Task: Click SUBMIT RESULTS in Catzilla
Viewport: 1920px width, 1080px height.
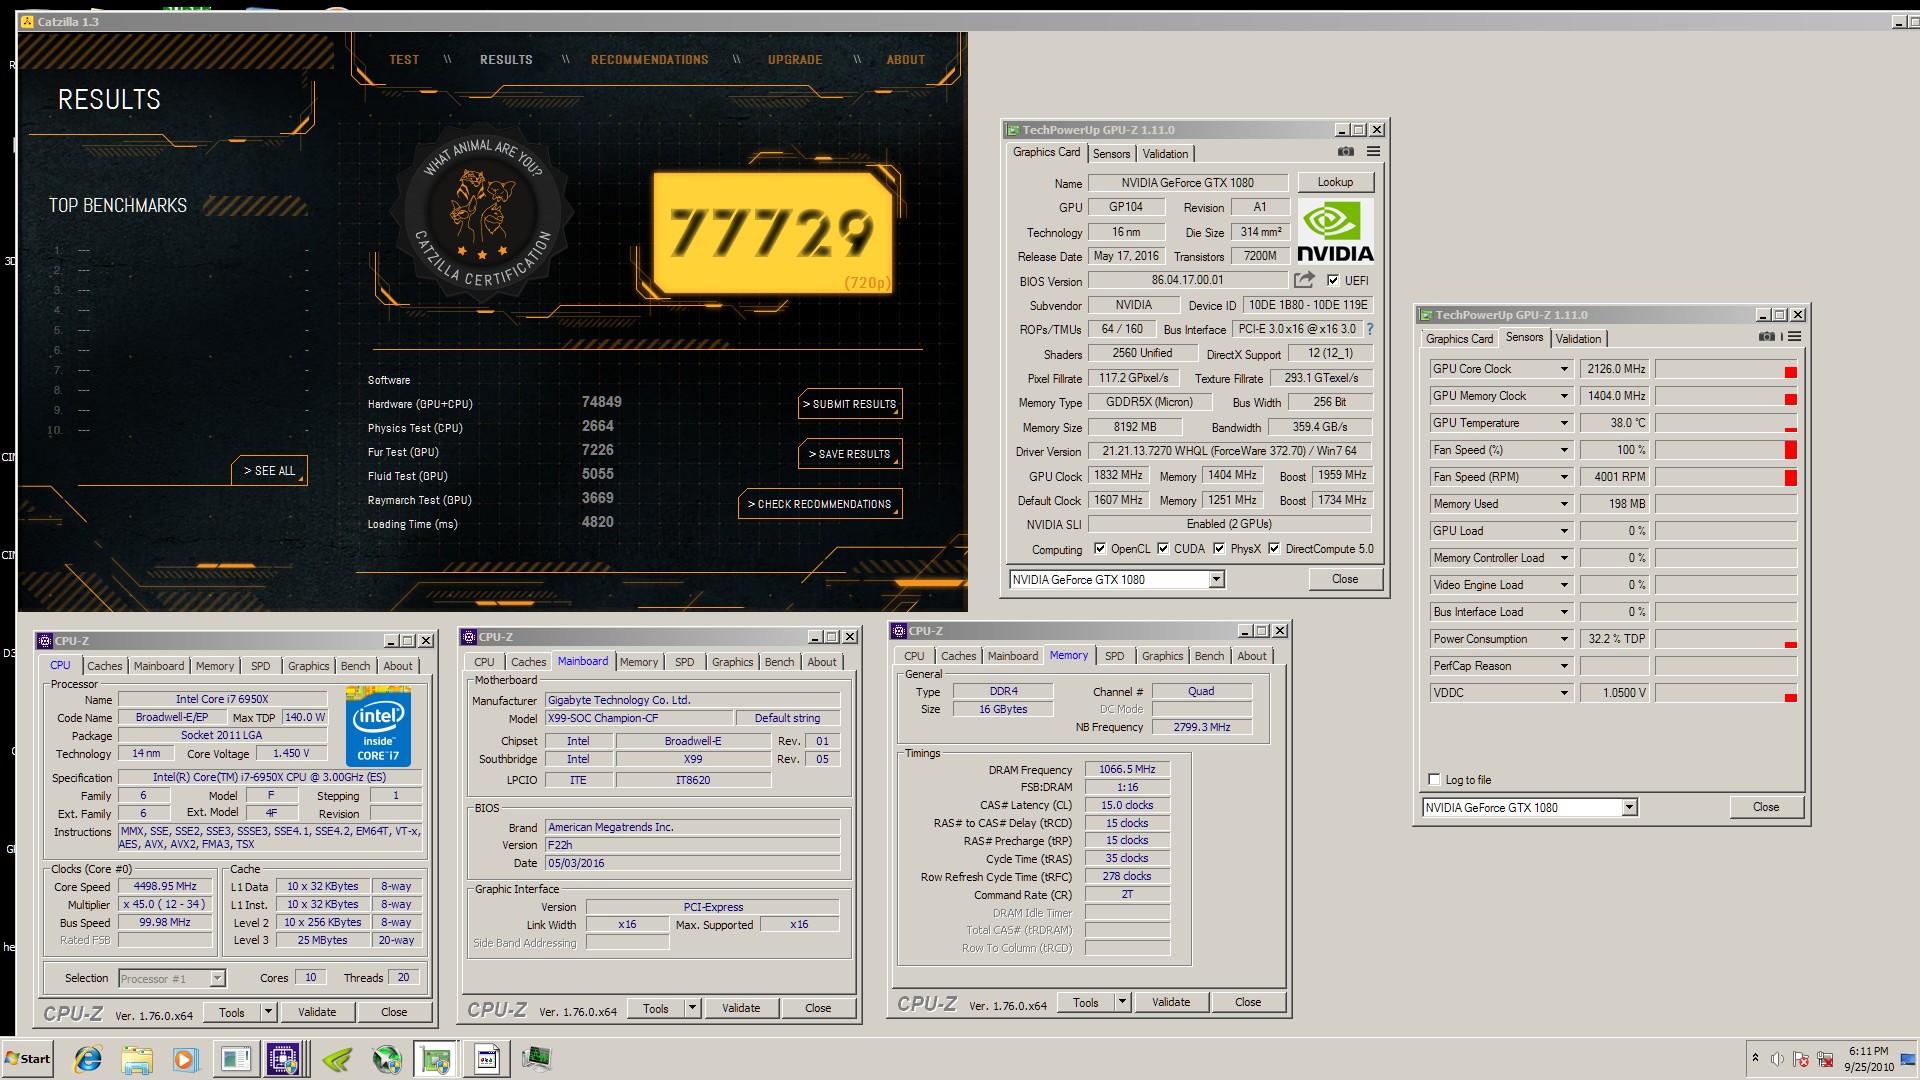Action: pos(850,404)
